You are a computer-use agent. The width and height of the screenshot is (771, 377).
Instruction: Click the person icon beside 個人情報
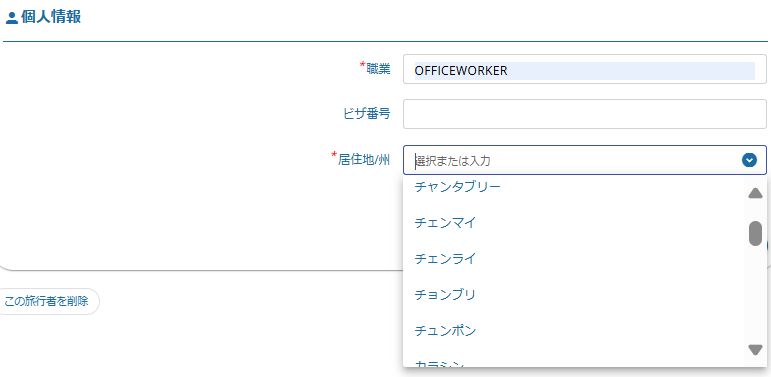point(11,18)
